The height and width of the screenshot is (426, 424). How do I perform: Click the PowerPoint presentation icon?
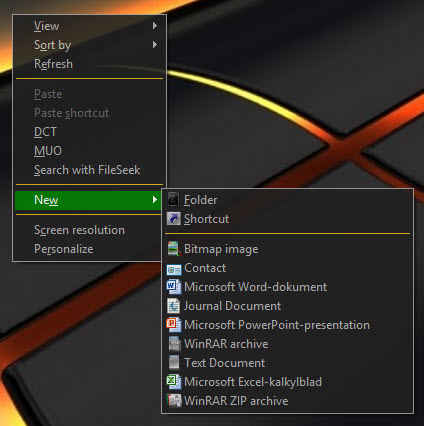pos(174,325)
